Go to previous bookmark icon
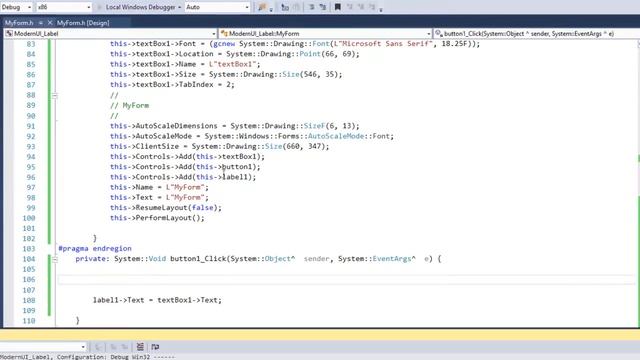Image resolution: width=640 pixels, height=360 pixels. coord(350,7)
